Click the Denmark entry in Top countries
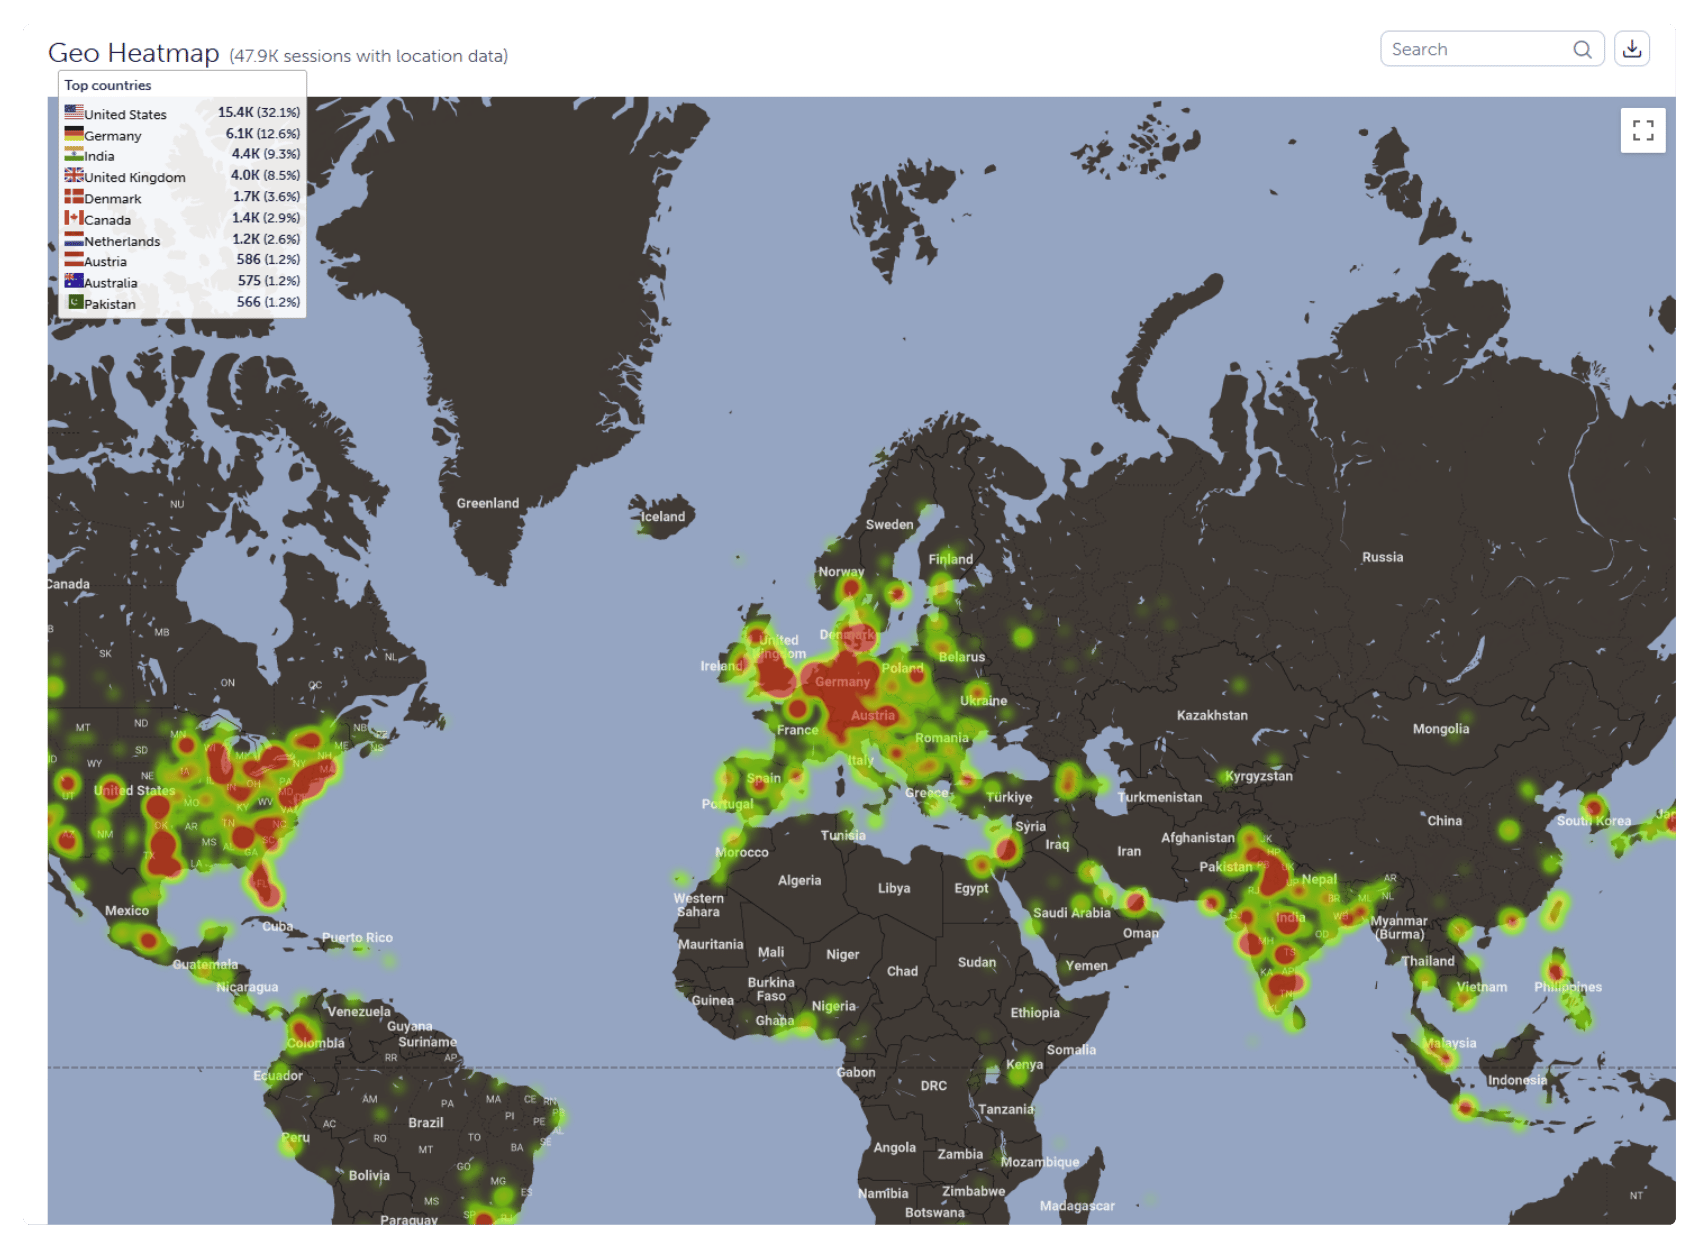This screenshot has width=1701, height=1249. click(x=112, y=196)
